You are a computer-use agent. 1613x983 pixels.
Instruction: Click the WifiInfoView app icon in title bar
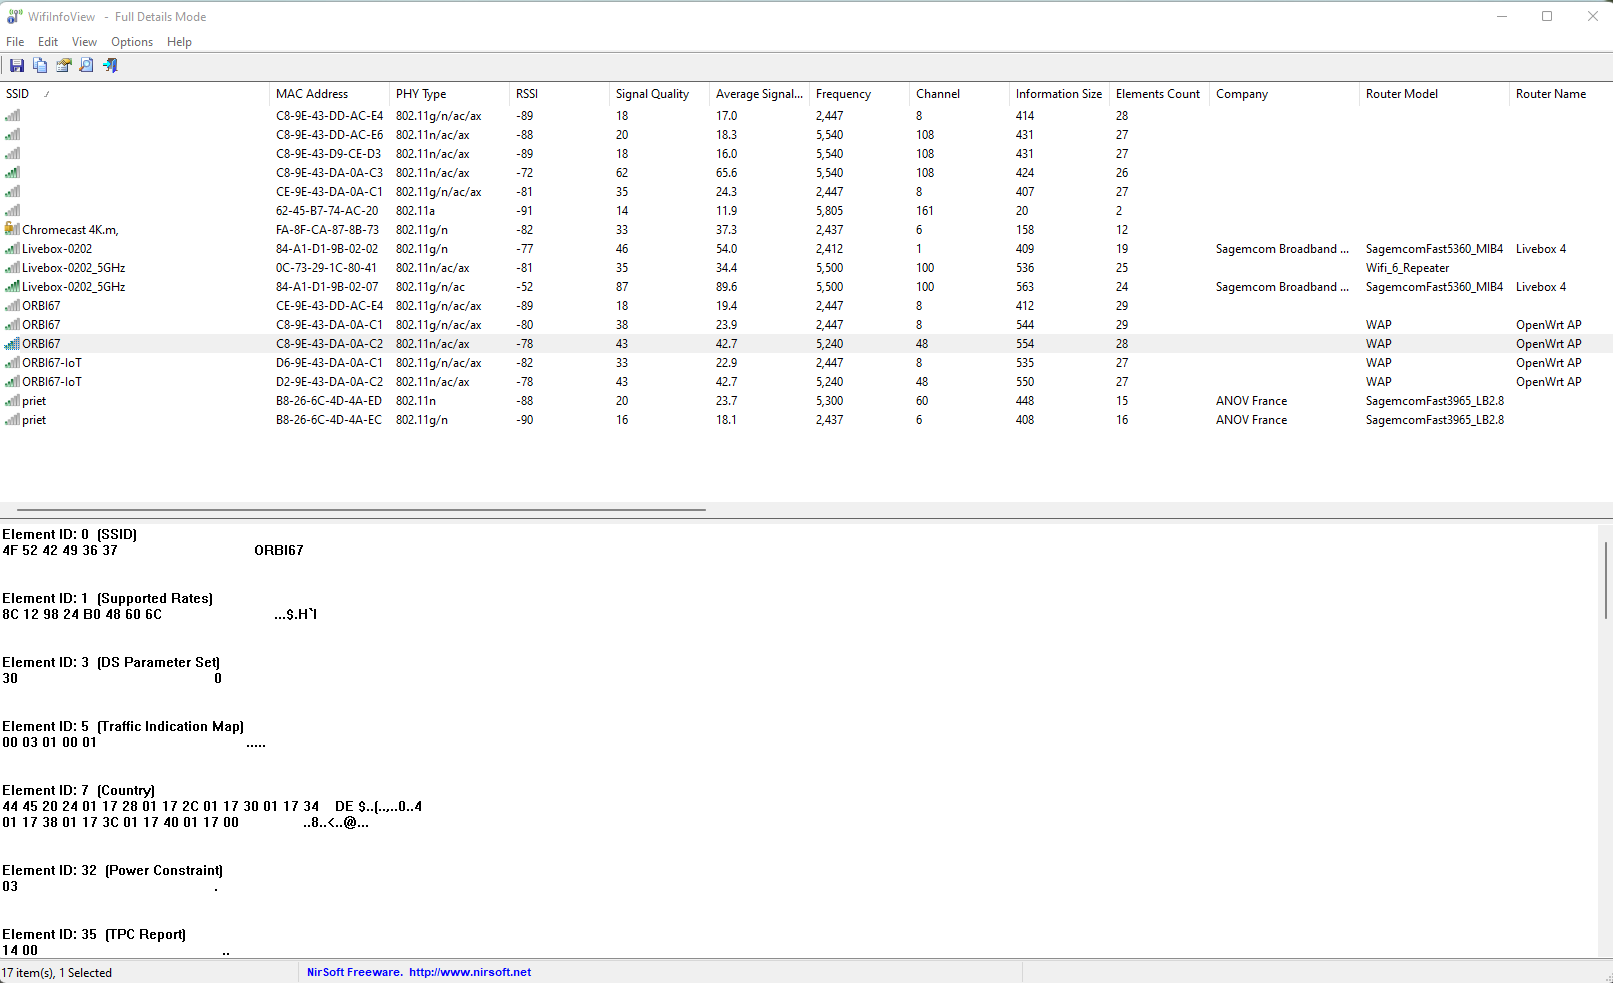14,17
